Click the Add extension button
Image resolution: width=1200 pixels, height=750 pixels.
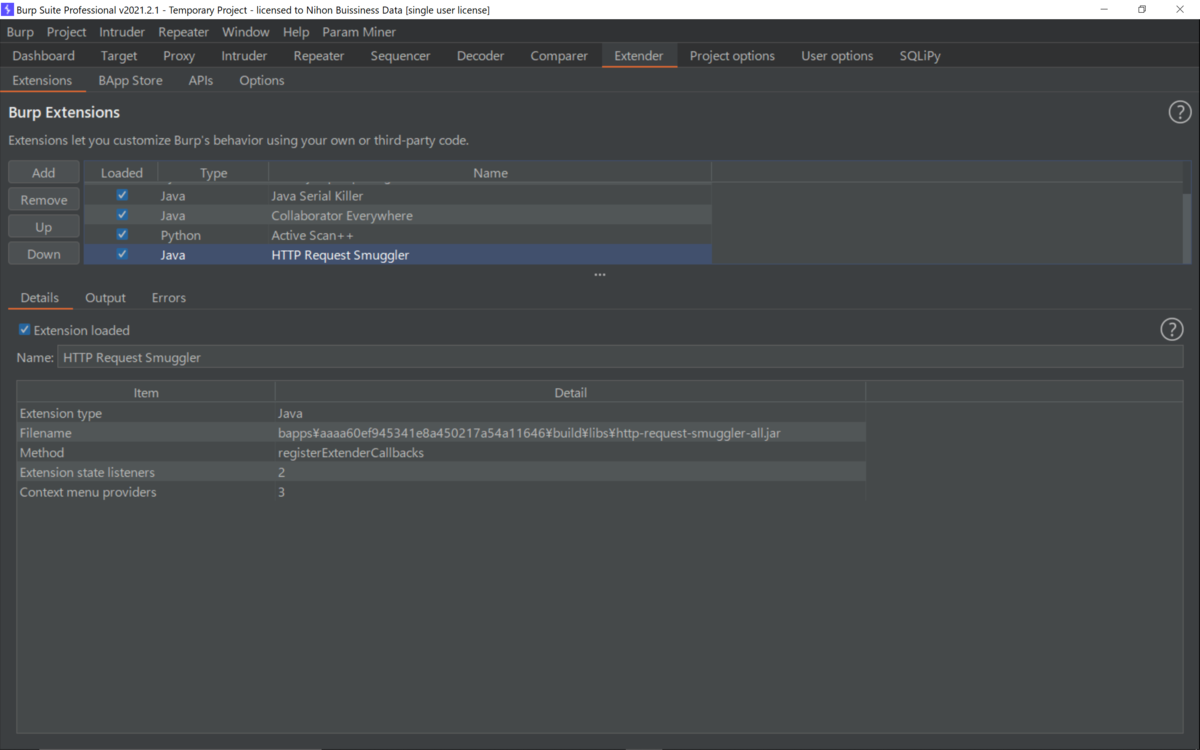pyautogui.click(x=44, y=173)
